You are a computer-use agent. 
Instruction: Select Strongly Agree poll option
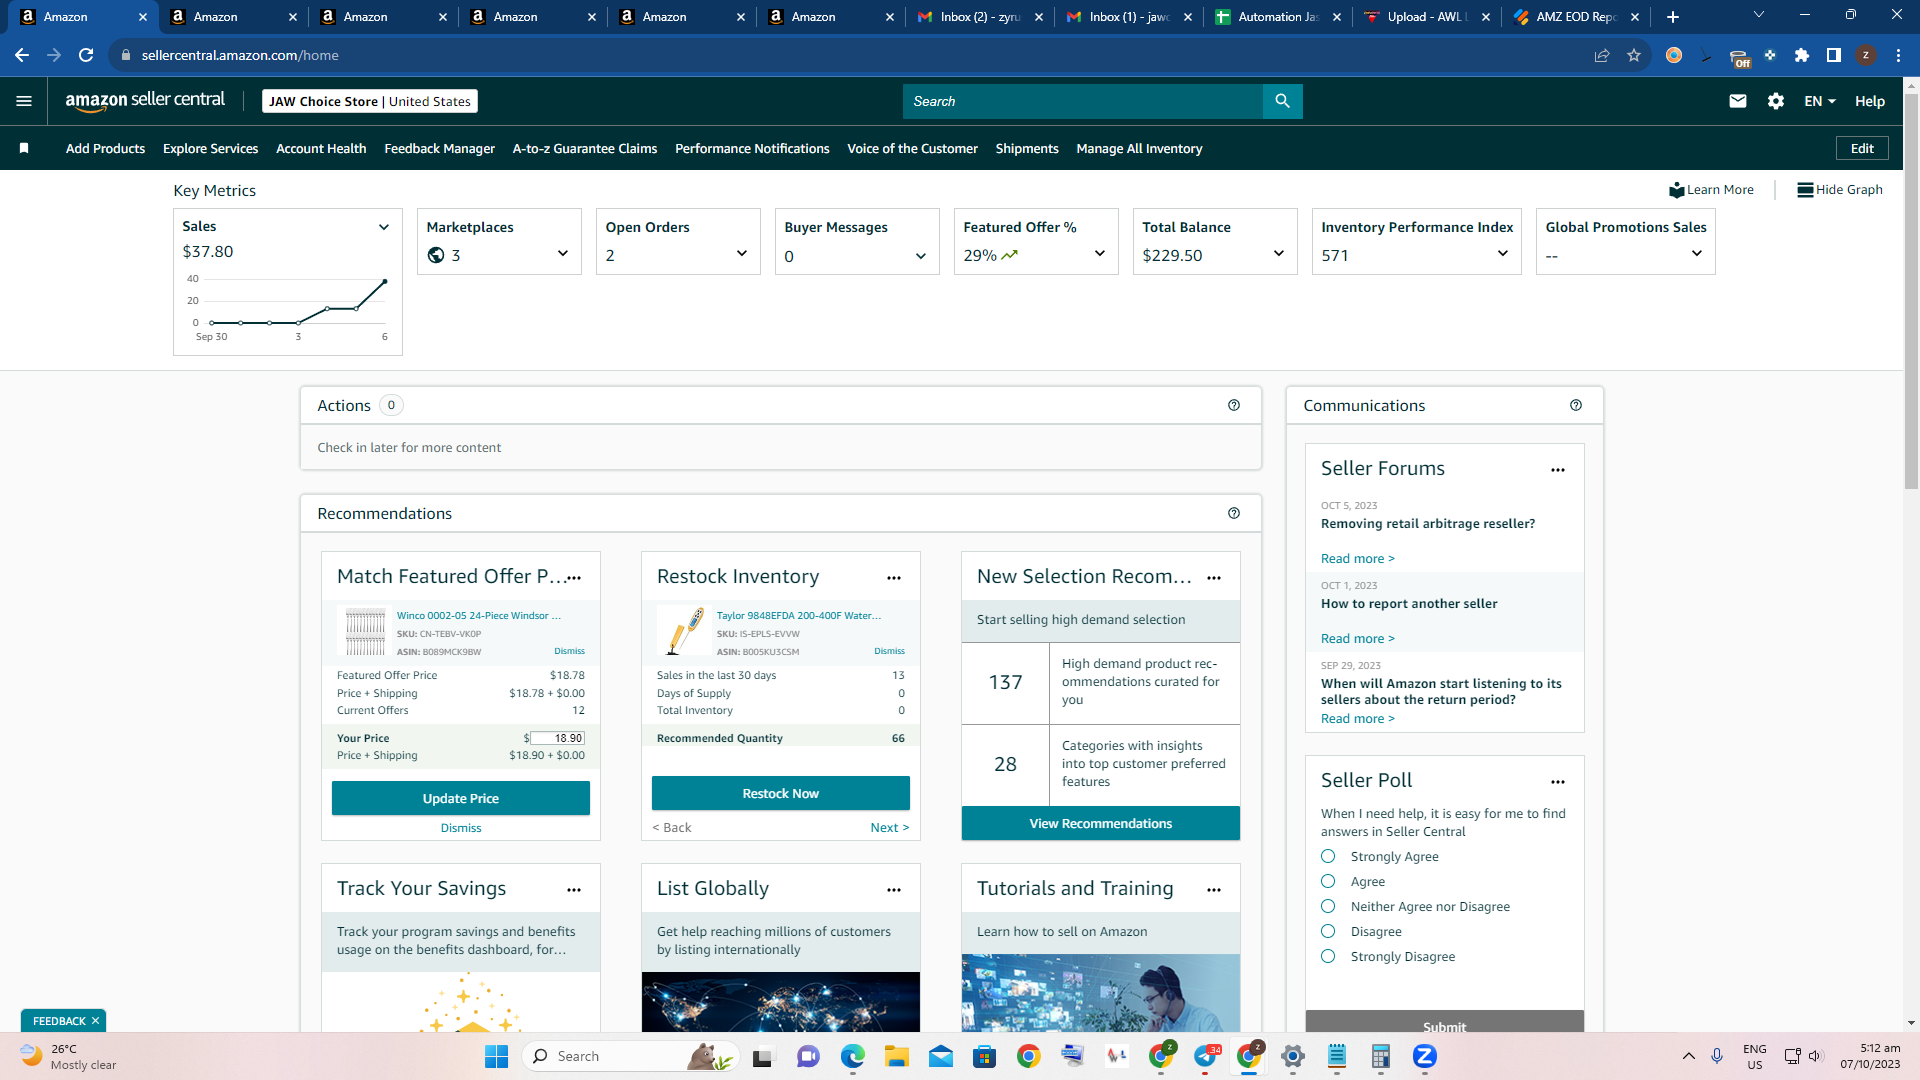pos(1328,856)
